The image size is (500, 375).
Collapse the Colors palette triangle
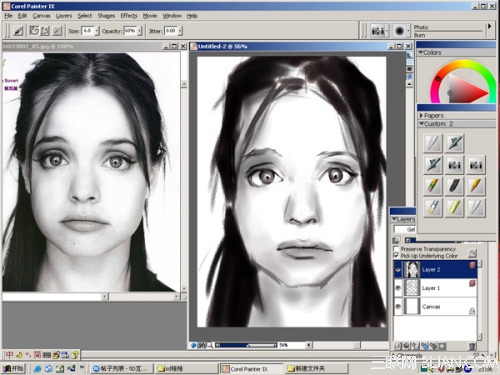(x=421, y=52)
